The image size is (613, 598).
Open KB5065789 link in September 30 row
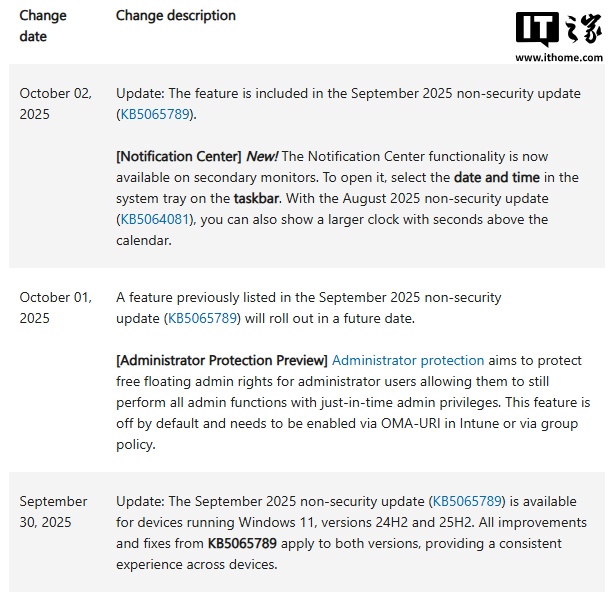pos(466,501)
